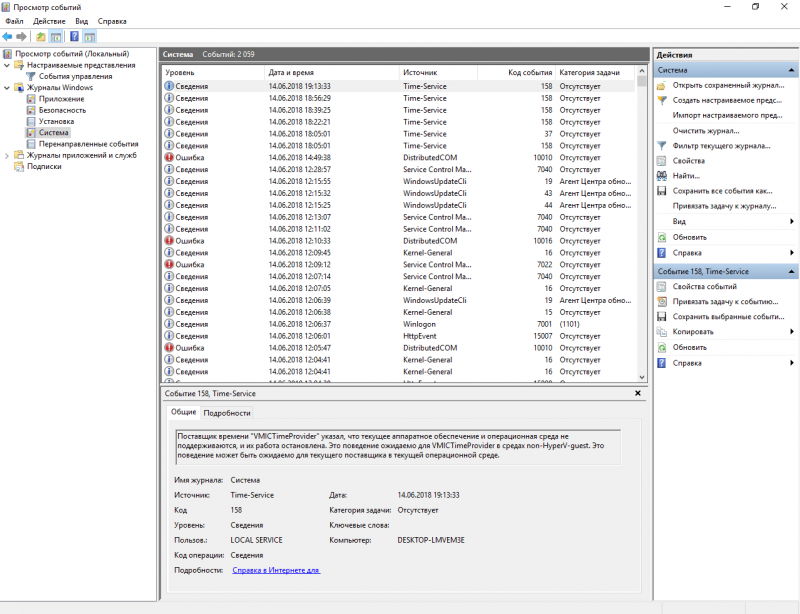Select the DistributedCOM error 10016 row
This screenshot has width=800, height=614.
point(399,241)
